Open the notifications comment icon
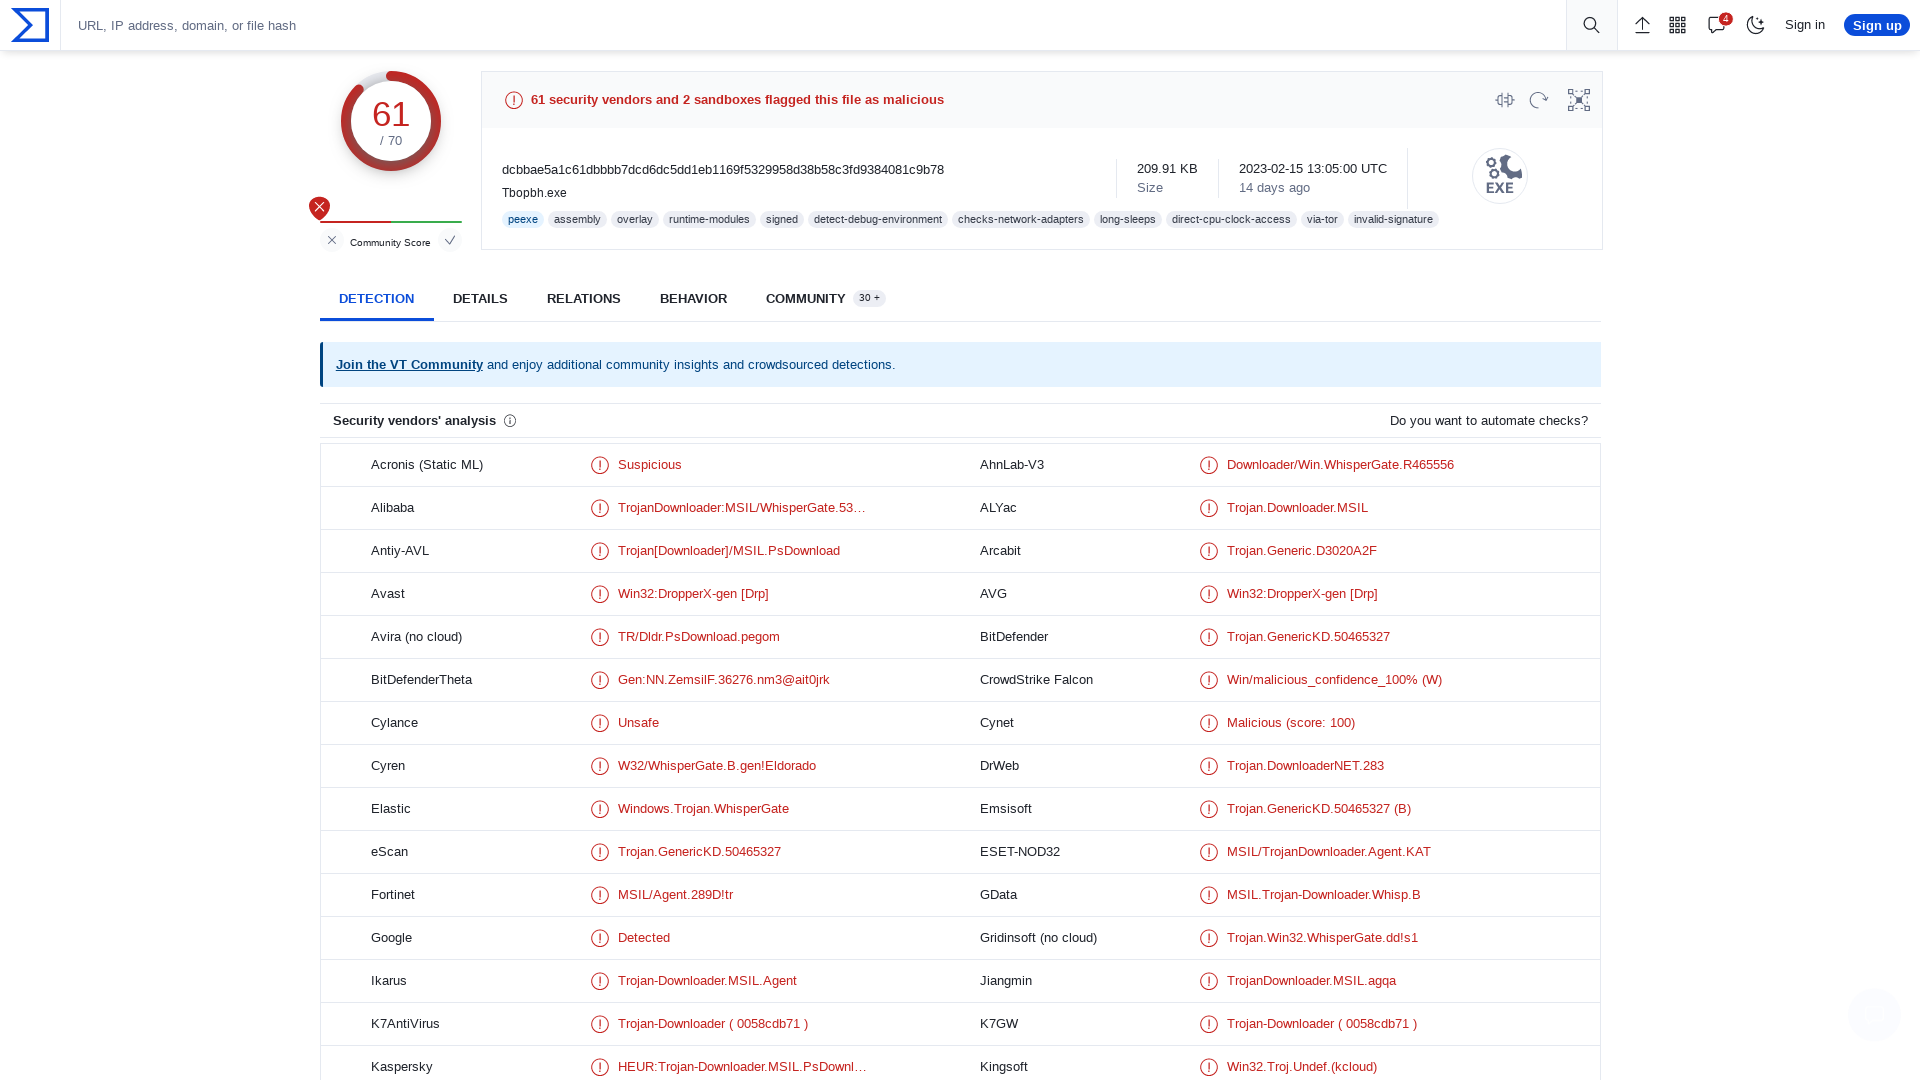The image size is (1920, 1080). (x=1717, y=25)
